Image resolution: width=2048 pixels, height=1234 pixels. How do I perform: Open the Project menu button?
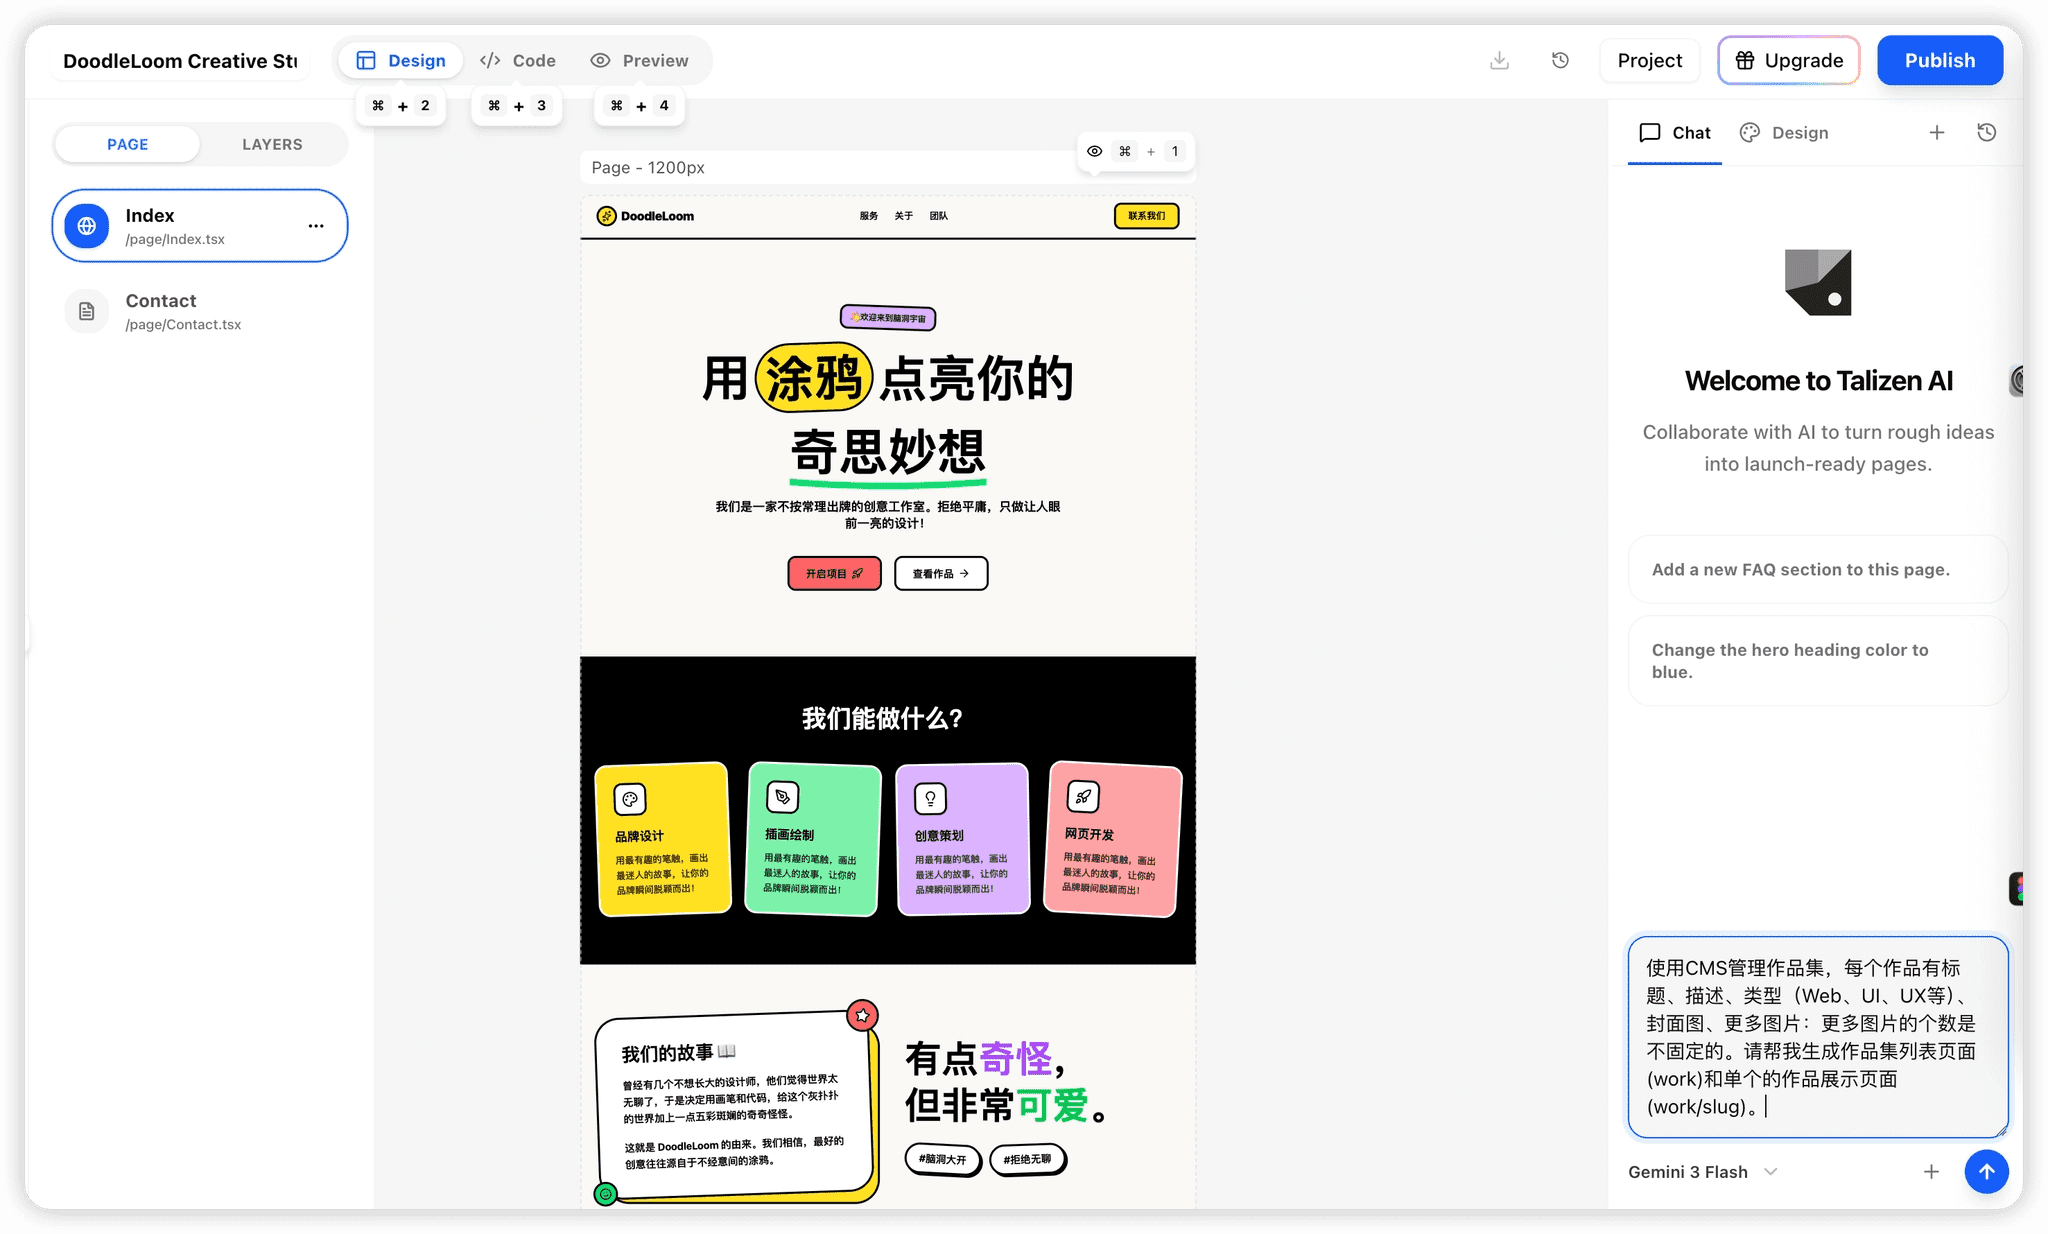(x=1649, y=61)
